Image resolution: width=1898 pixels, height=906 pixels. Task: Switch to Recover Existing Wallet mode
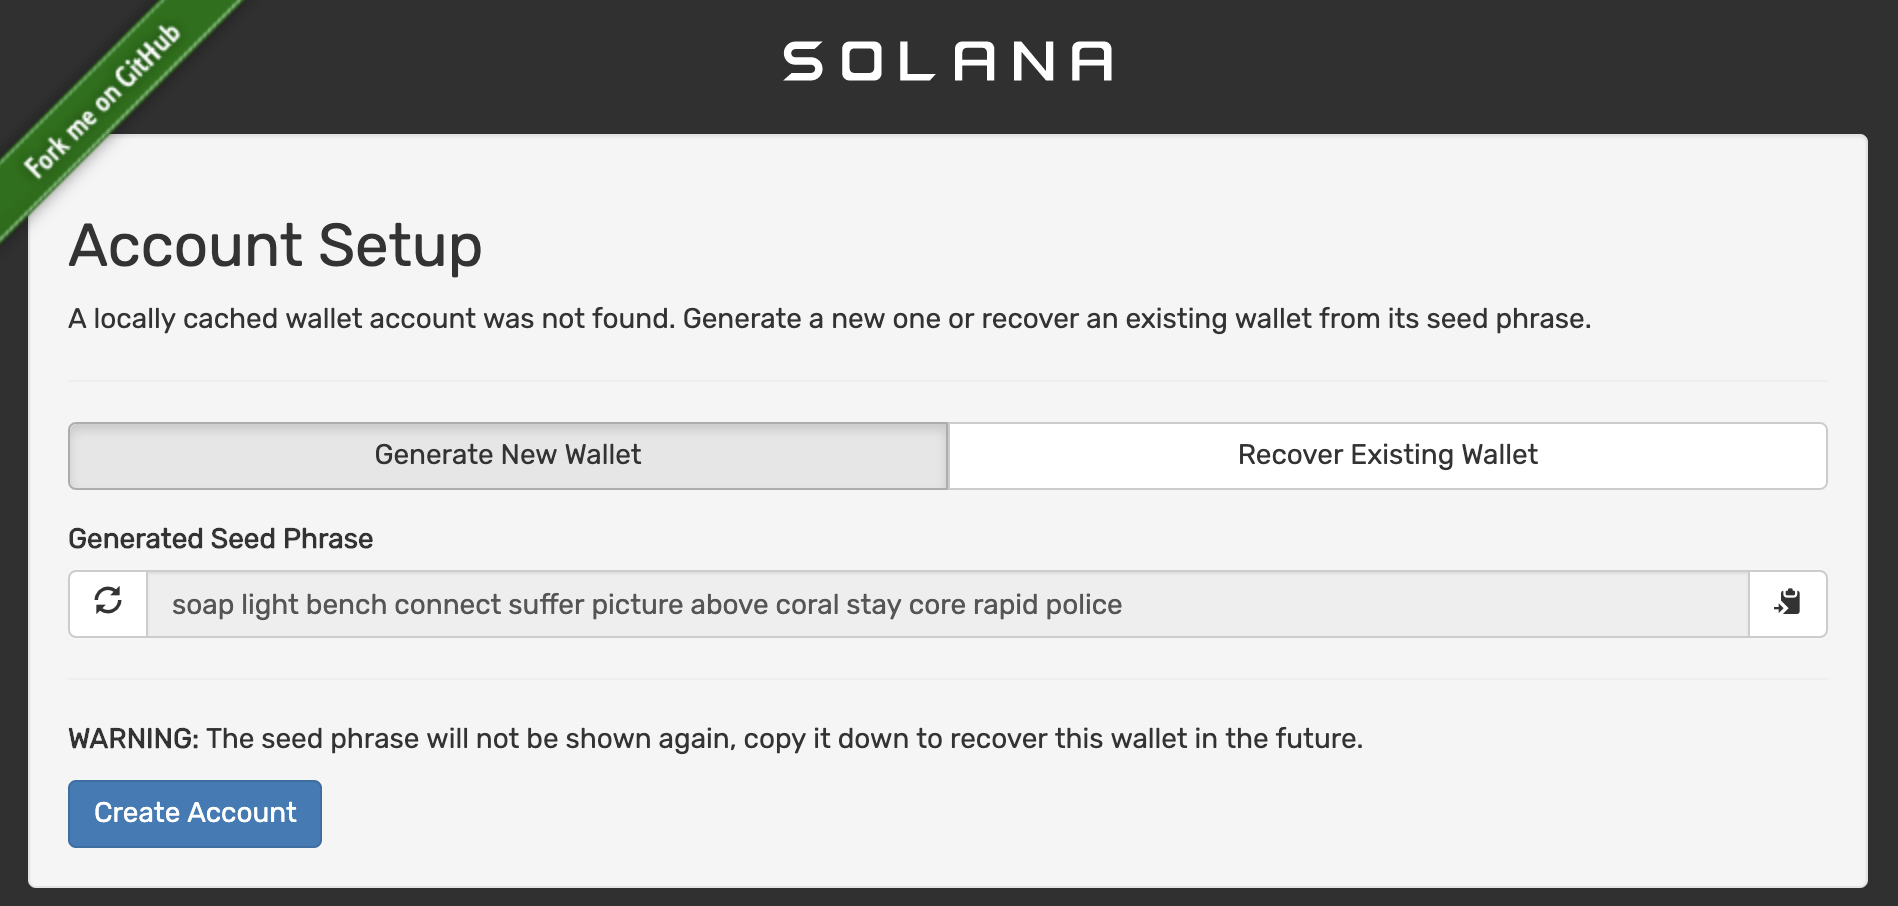(x=1386, y=455)
